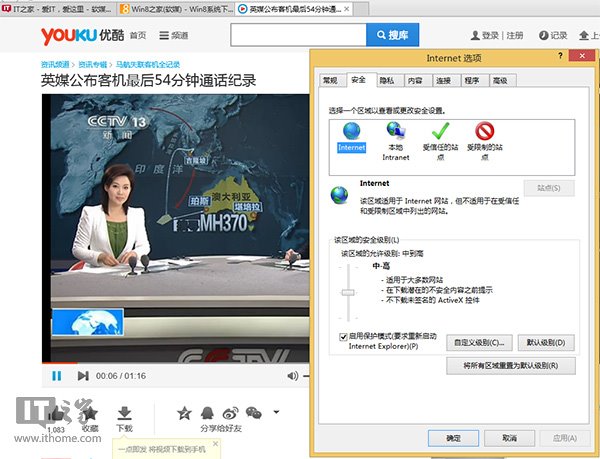Select the Internet zone icon
The height and width of the screenshot is (459, 600).
click(351, 132)
